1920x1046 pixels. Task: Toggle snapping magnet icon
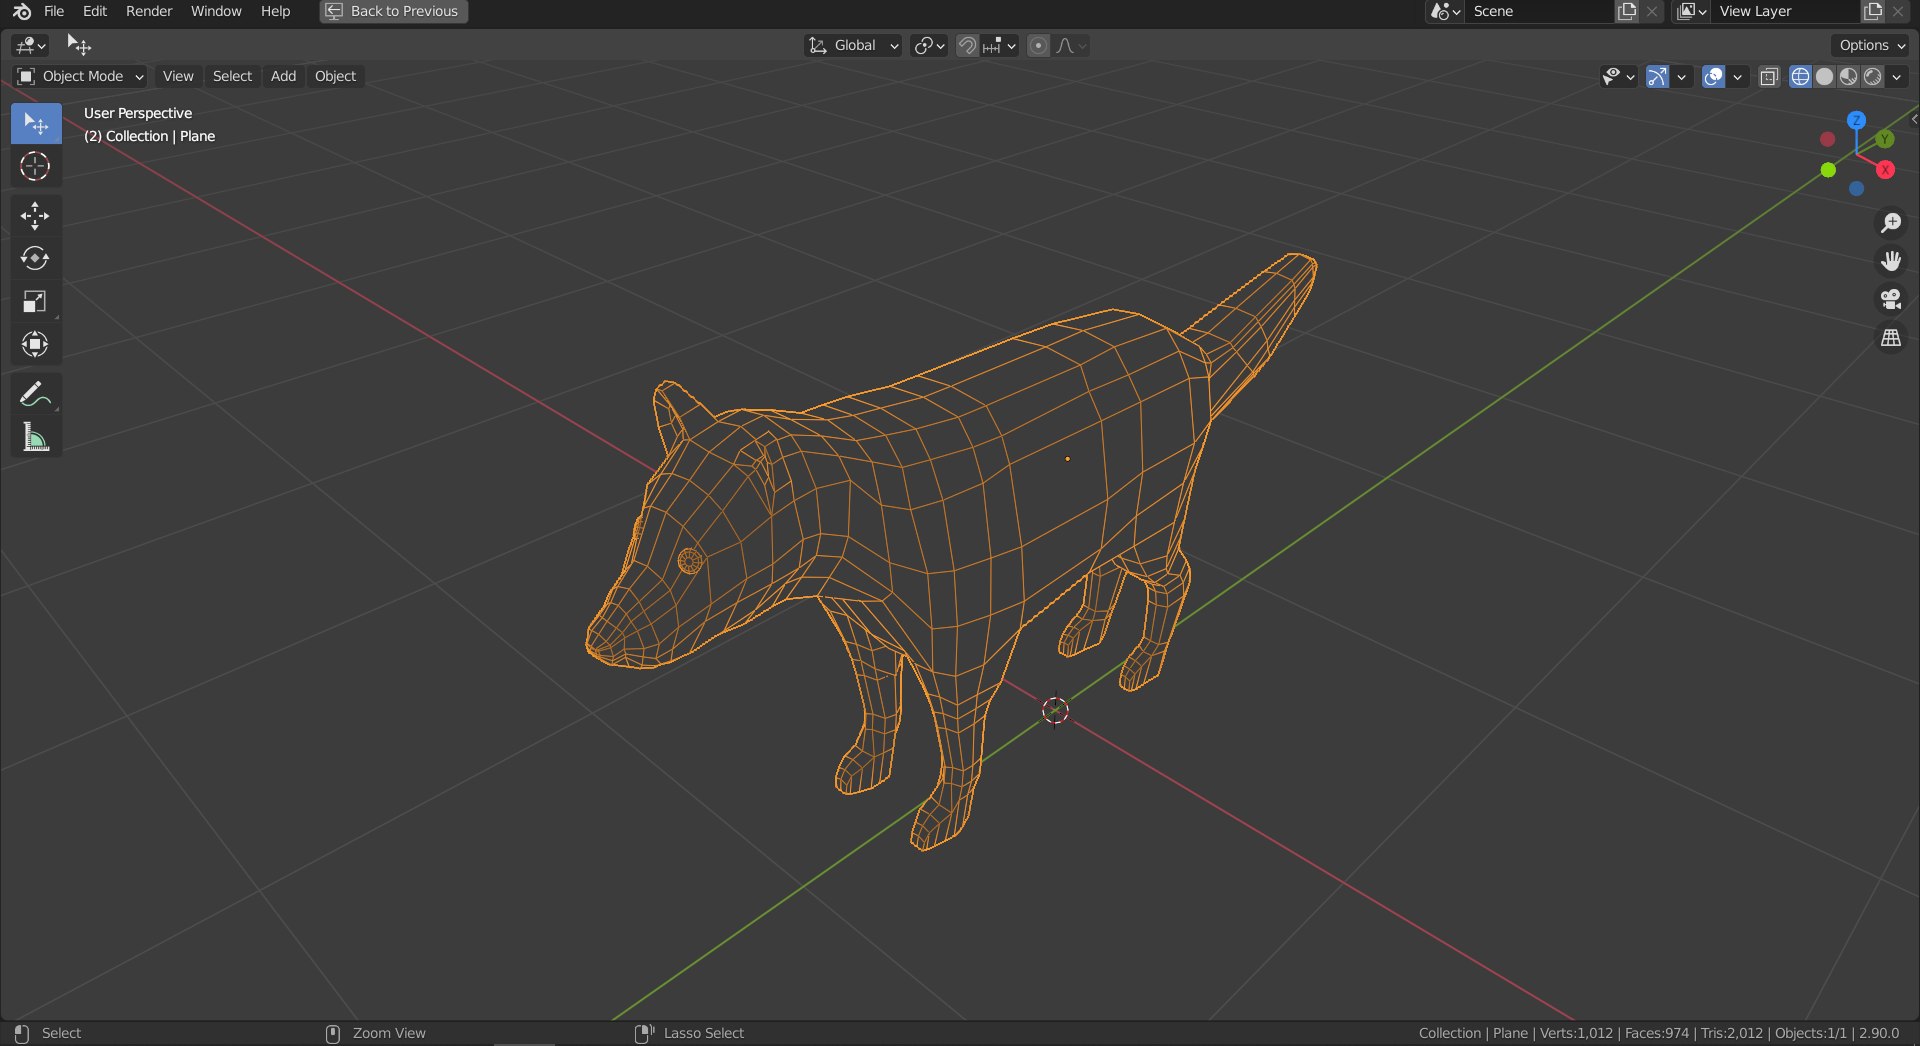point(967,45)
